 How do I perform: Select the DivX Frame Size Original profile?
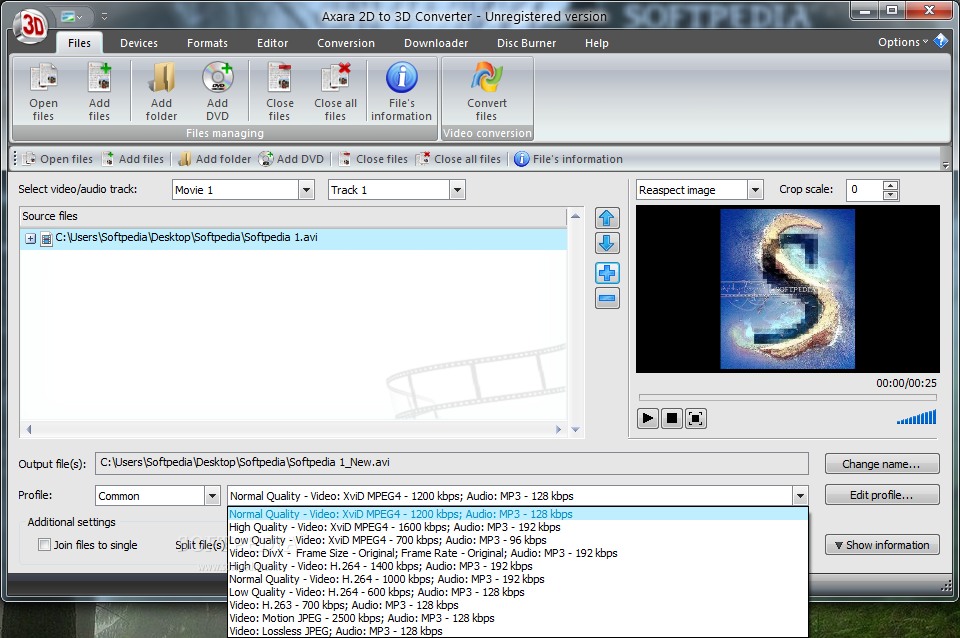(517, 553)
